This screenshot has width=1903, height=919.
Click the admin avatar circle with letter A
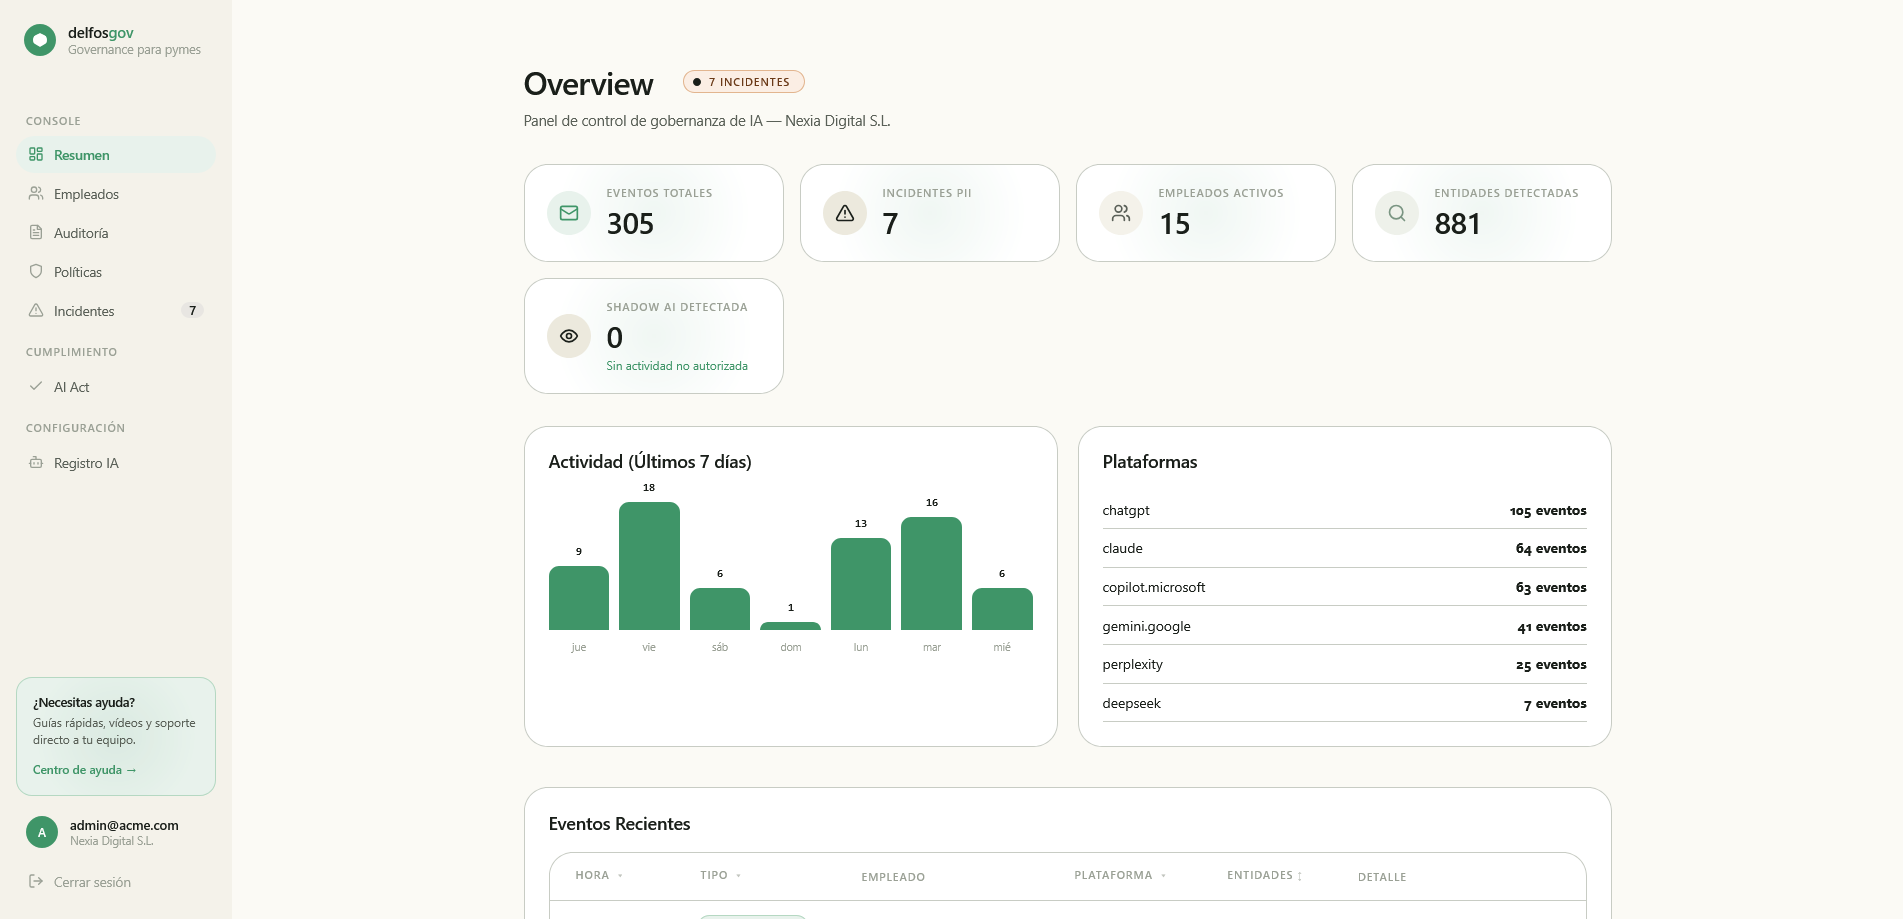[42, 832]
